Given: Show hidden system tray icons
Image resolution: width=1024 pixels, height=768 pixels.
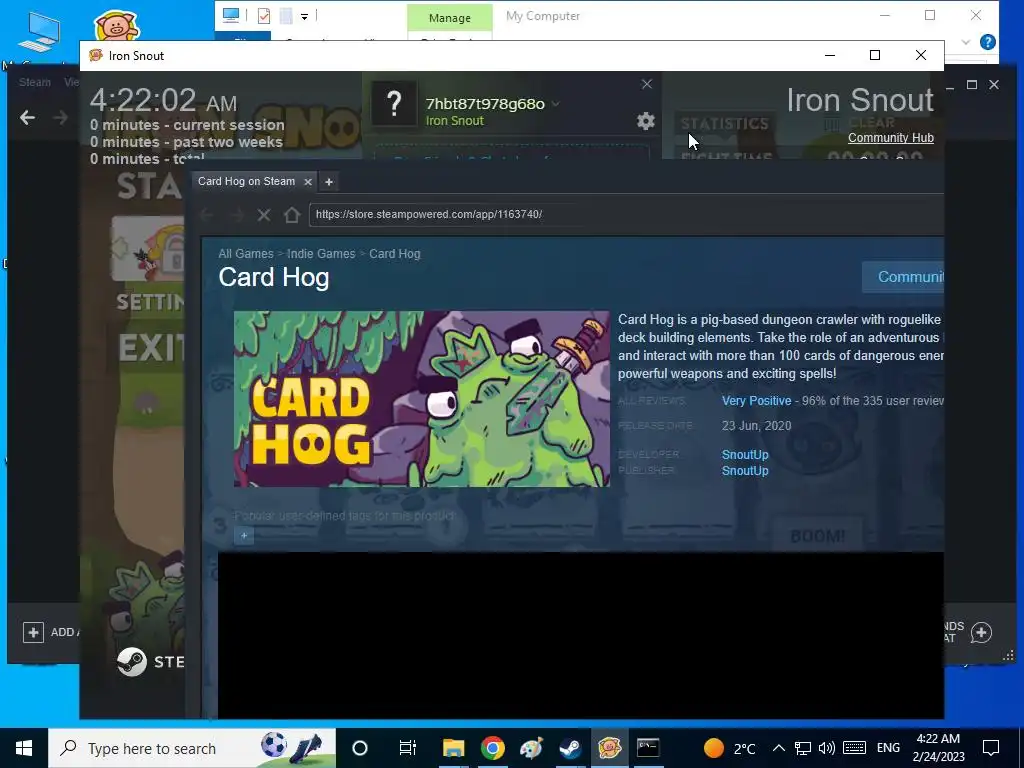Looking at the screenshot, I should coord(778,748).
